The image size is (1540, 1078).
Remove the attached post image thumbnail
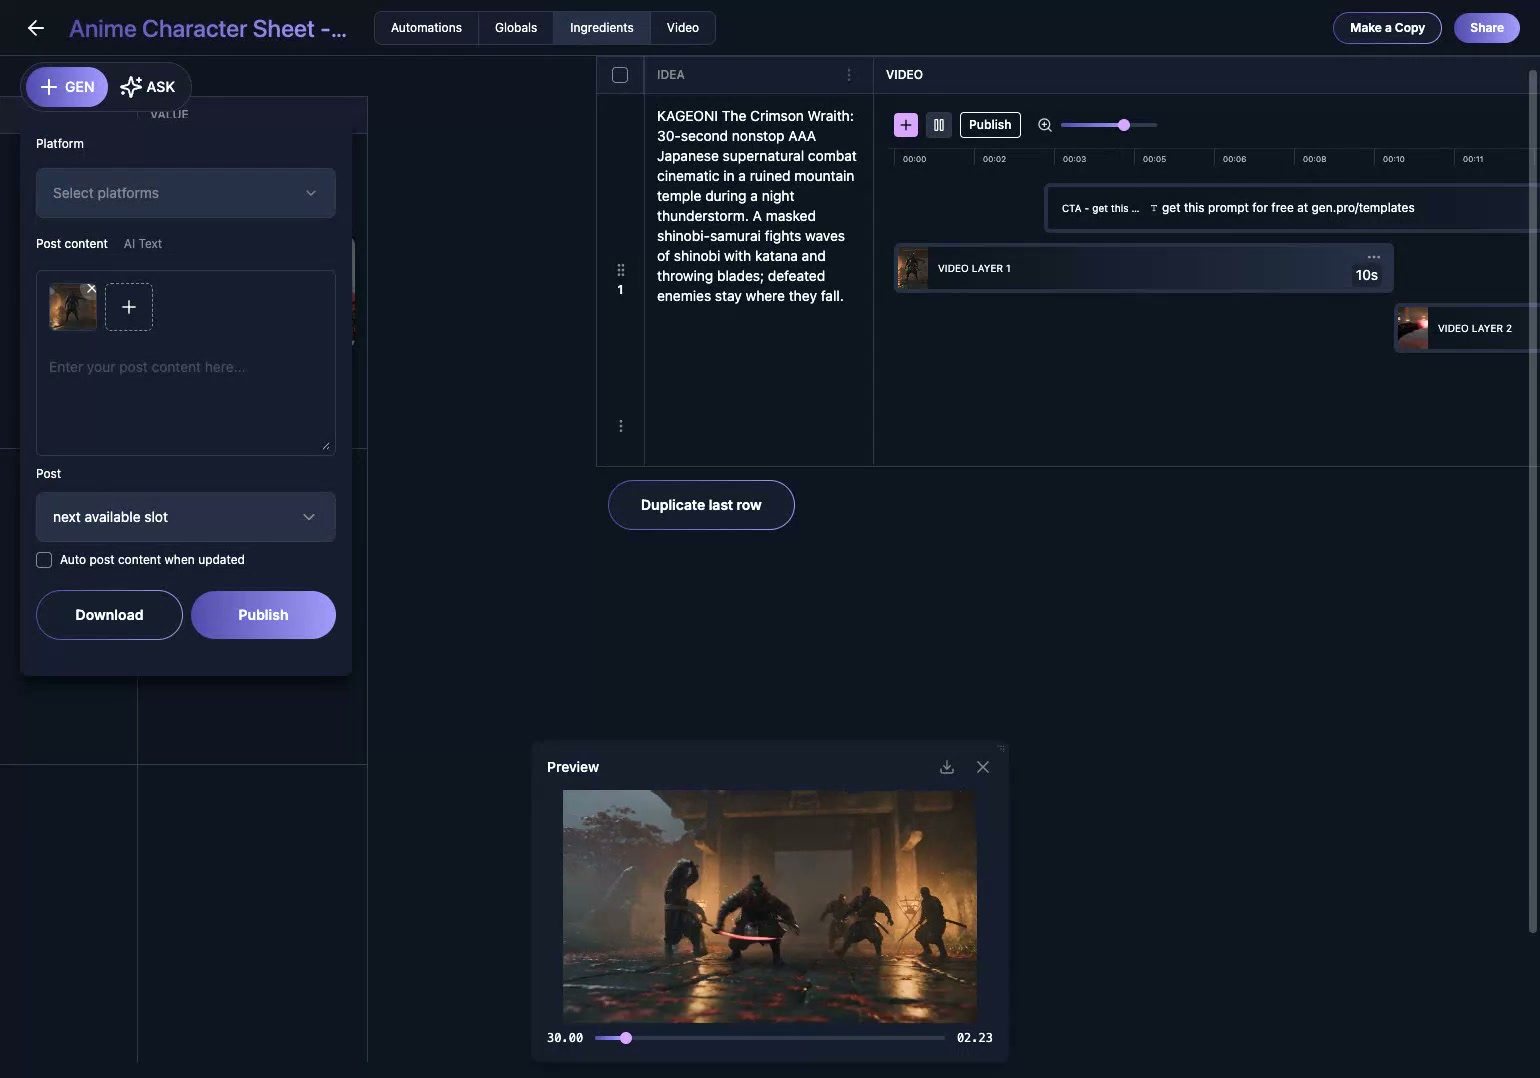tap(91, 288)
